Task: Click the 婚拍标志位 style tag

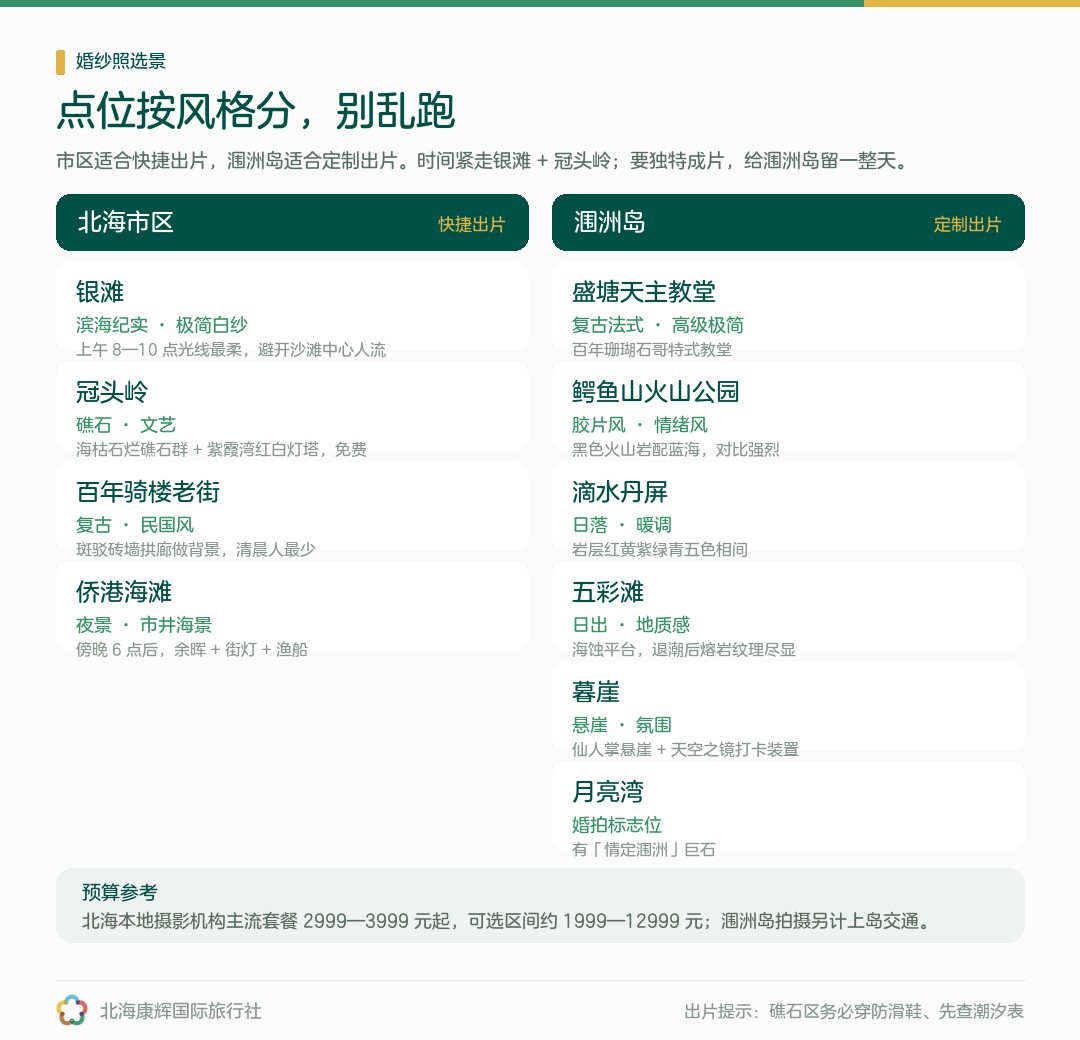Action: [616, 824]
